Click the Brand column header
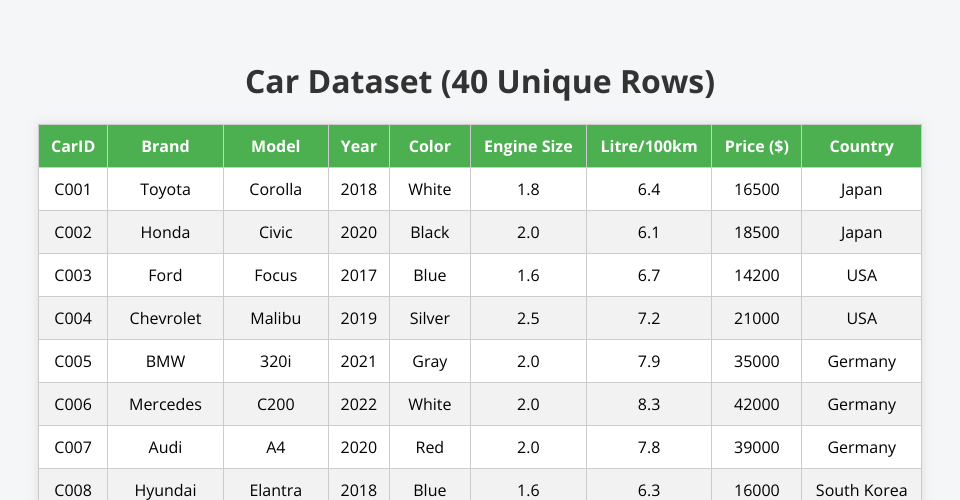This screenshot has width=960, height=500. click(x=165, y=146)
